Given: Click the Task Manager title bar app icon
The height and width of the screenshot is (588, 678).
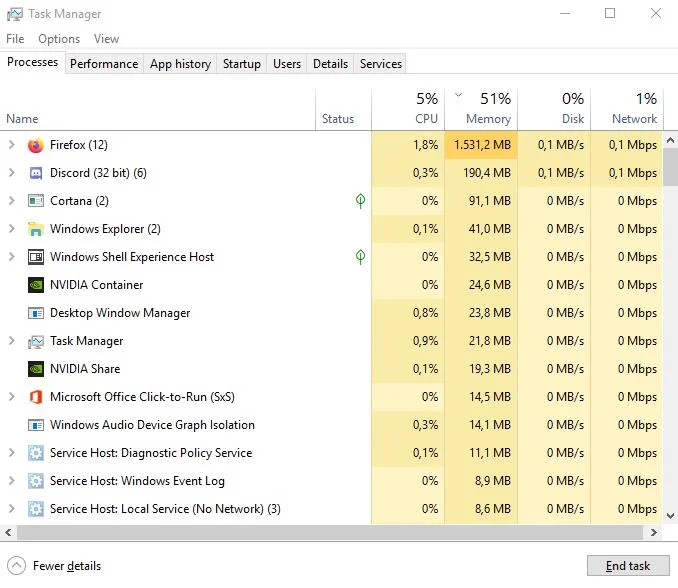Looking at the screenshot, I should coord(15,14).
